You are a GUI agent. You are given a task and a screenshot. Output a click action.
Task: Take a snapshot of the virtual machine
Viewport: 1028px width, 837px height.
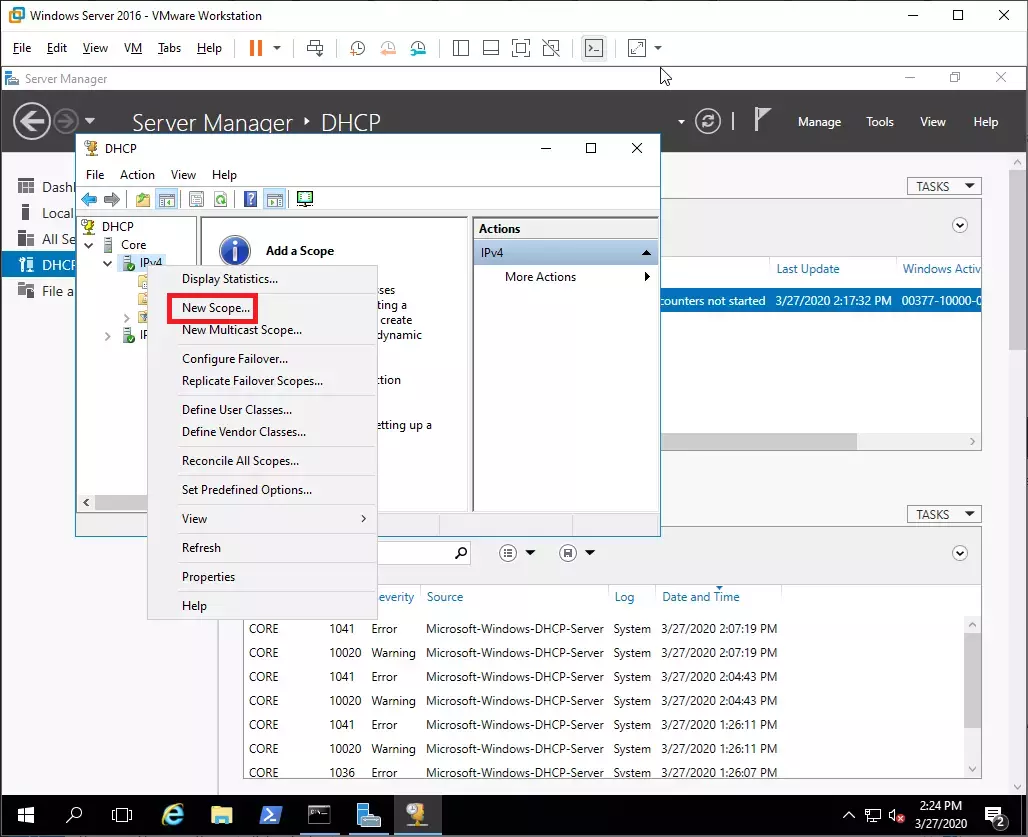pyautogui.click(x=357, y=48)
